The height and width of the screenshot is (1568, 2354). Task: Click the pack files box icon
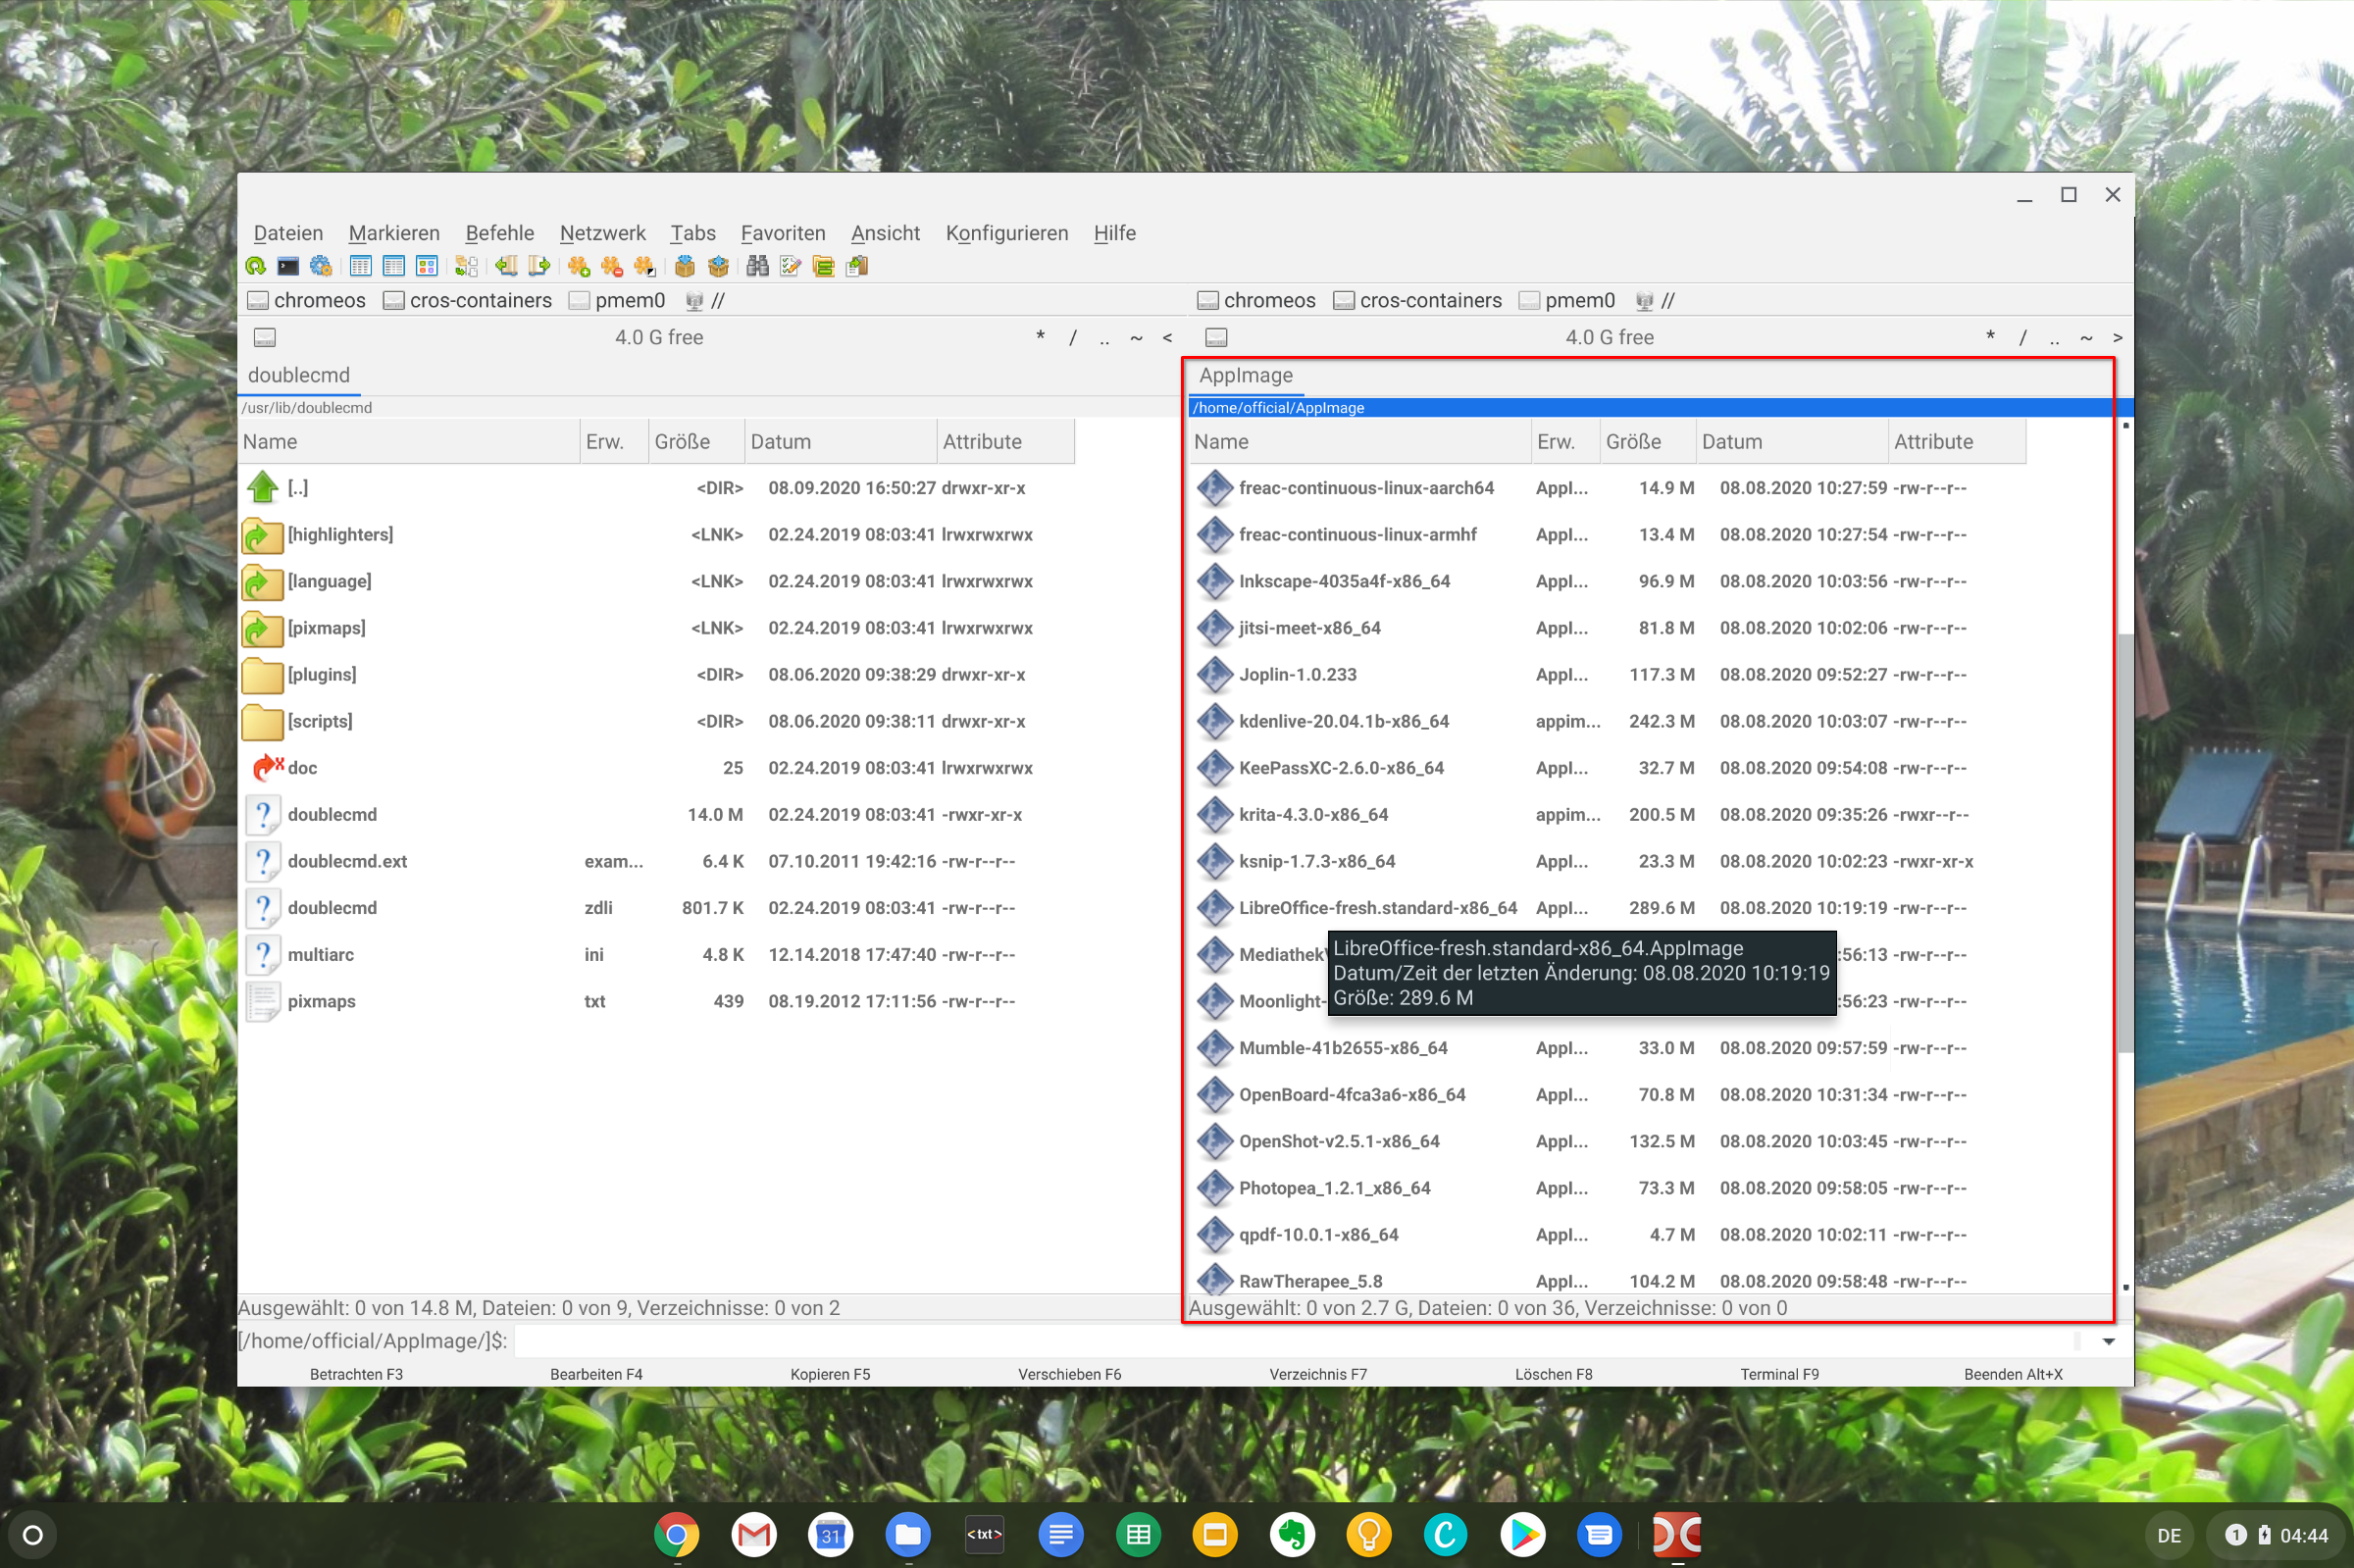click(x=685, y=266)
